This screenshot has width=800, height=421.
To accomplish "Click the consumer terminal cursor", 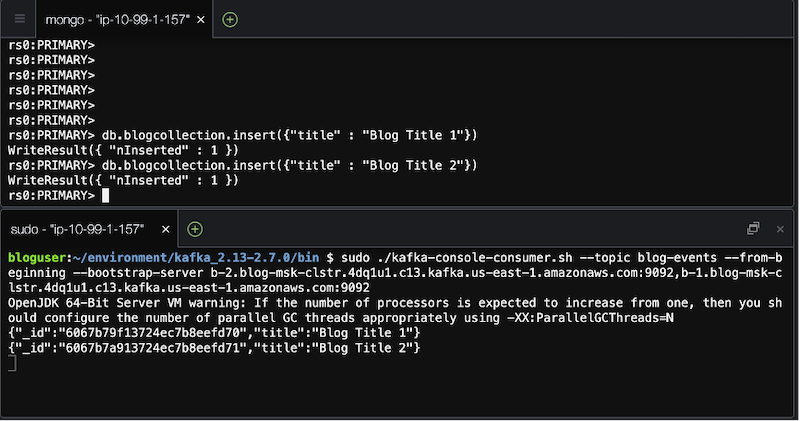I will pyautogui.click(x=12, y=363).
